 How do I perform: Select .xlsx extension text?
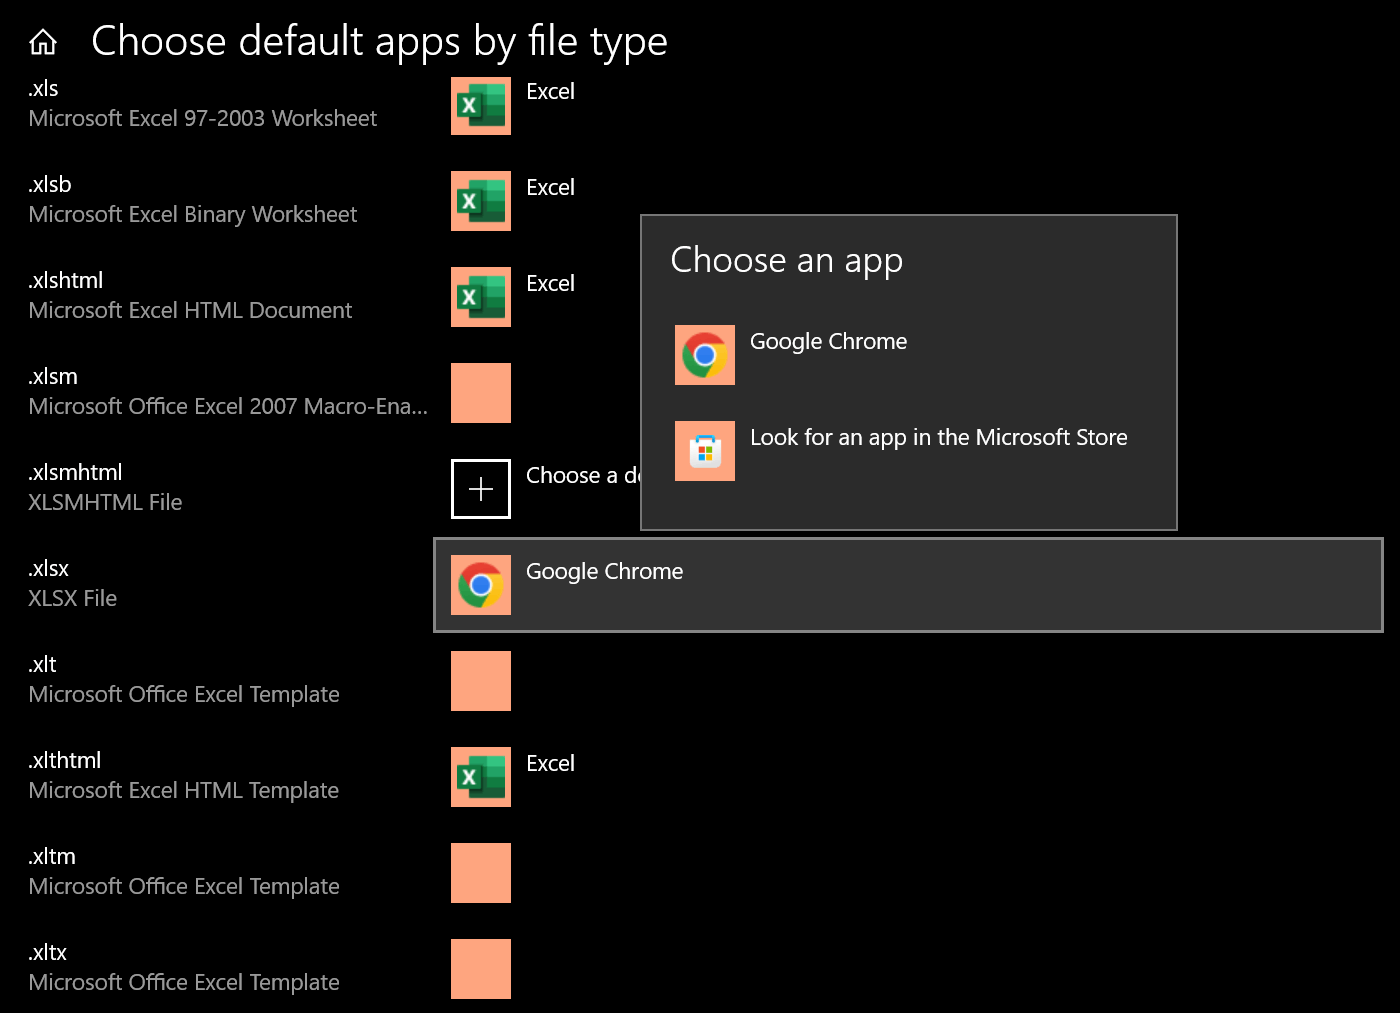click(49, 568)
